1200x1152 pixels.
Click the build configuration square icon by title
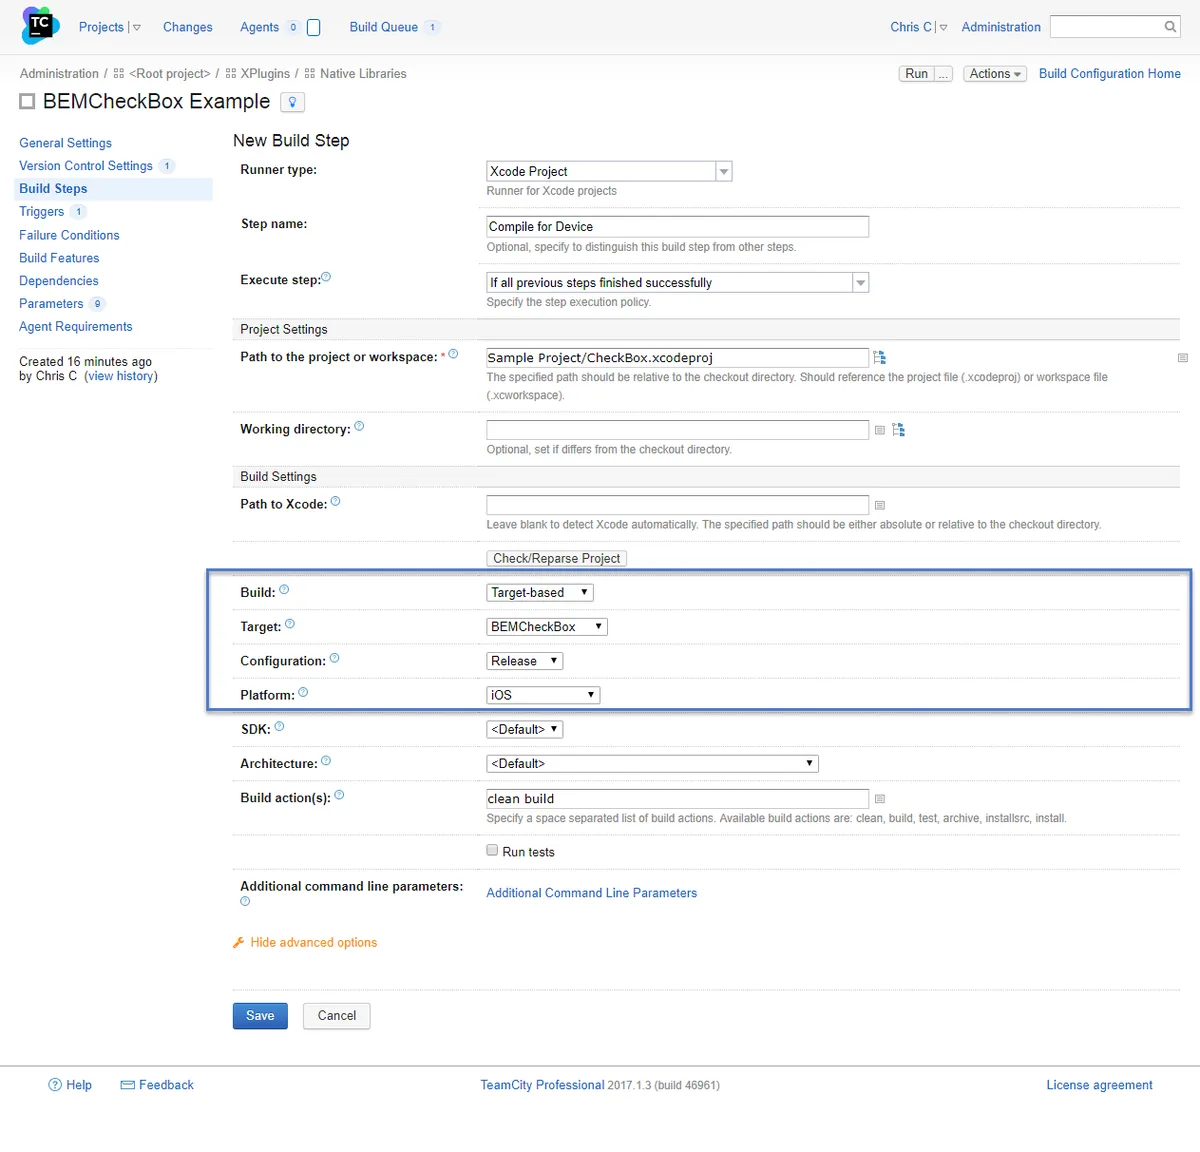pos(27,101)
